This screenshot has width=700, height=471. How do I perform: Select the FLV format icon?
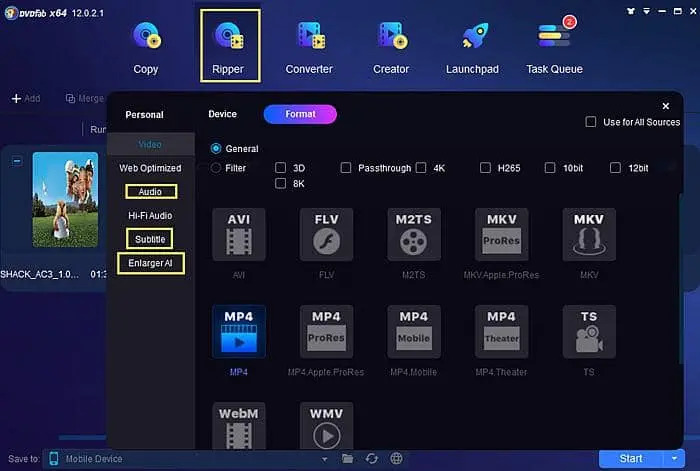pos(326,235)
